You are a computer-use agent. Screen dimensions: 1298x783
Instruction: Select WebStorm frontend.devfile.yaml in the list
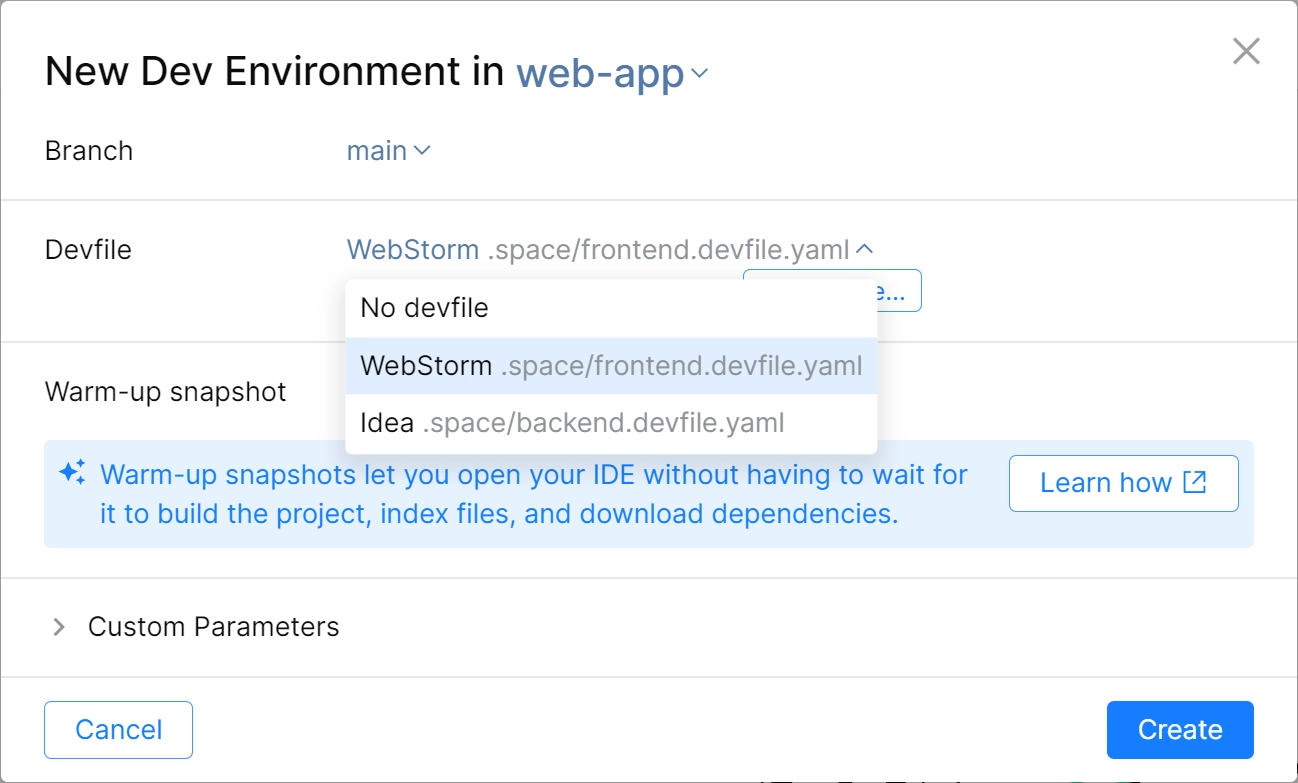click(611, 366)
